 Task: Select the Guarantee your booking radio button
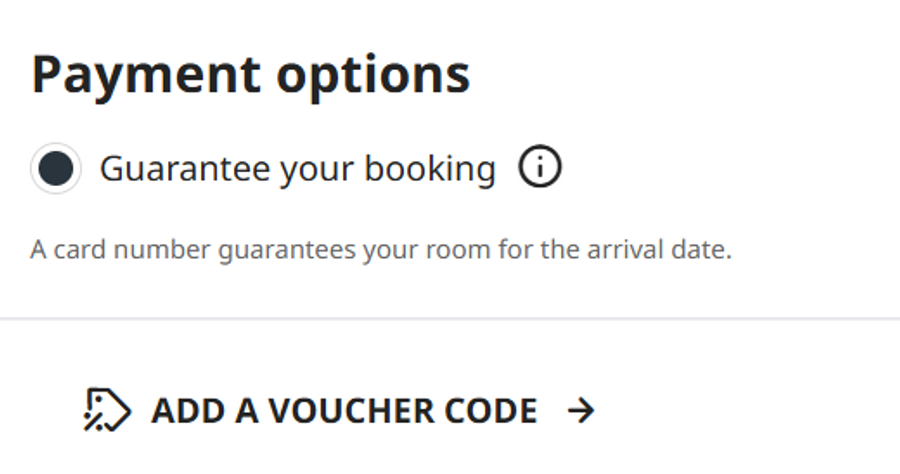point(56,169)
